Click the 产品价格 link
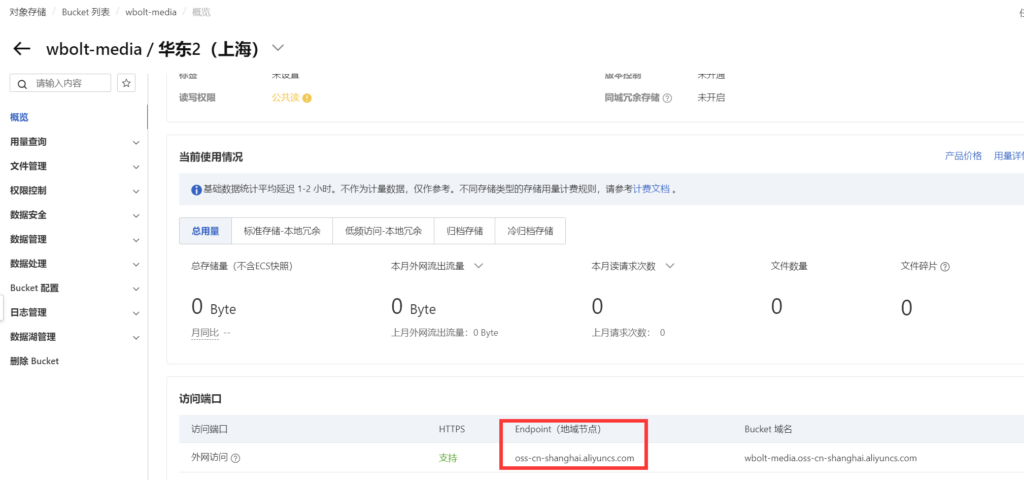The width and height of the screenshot is (1024, 480). click(963, 156)
